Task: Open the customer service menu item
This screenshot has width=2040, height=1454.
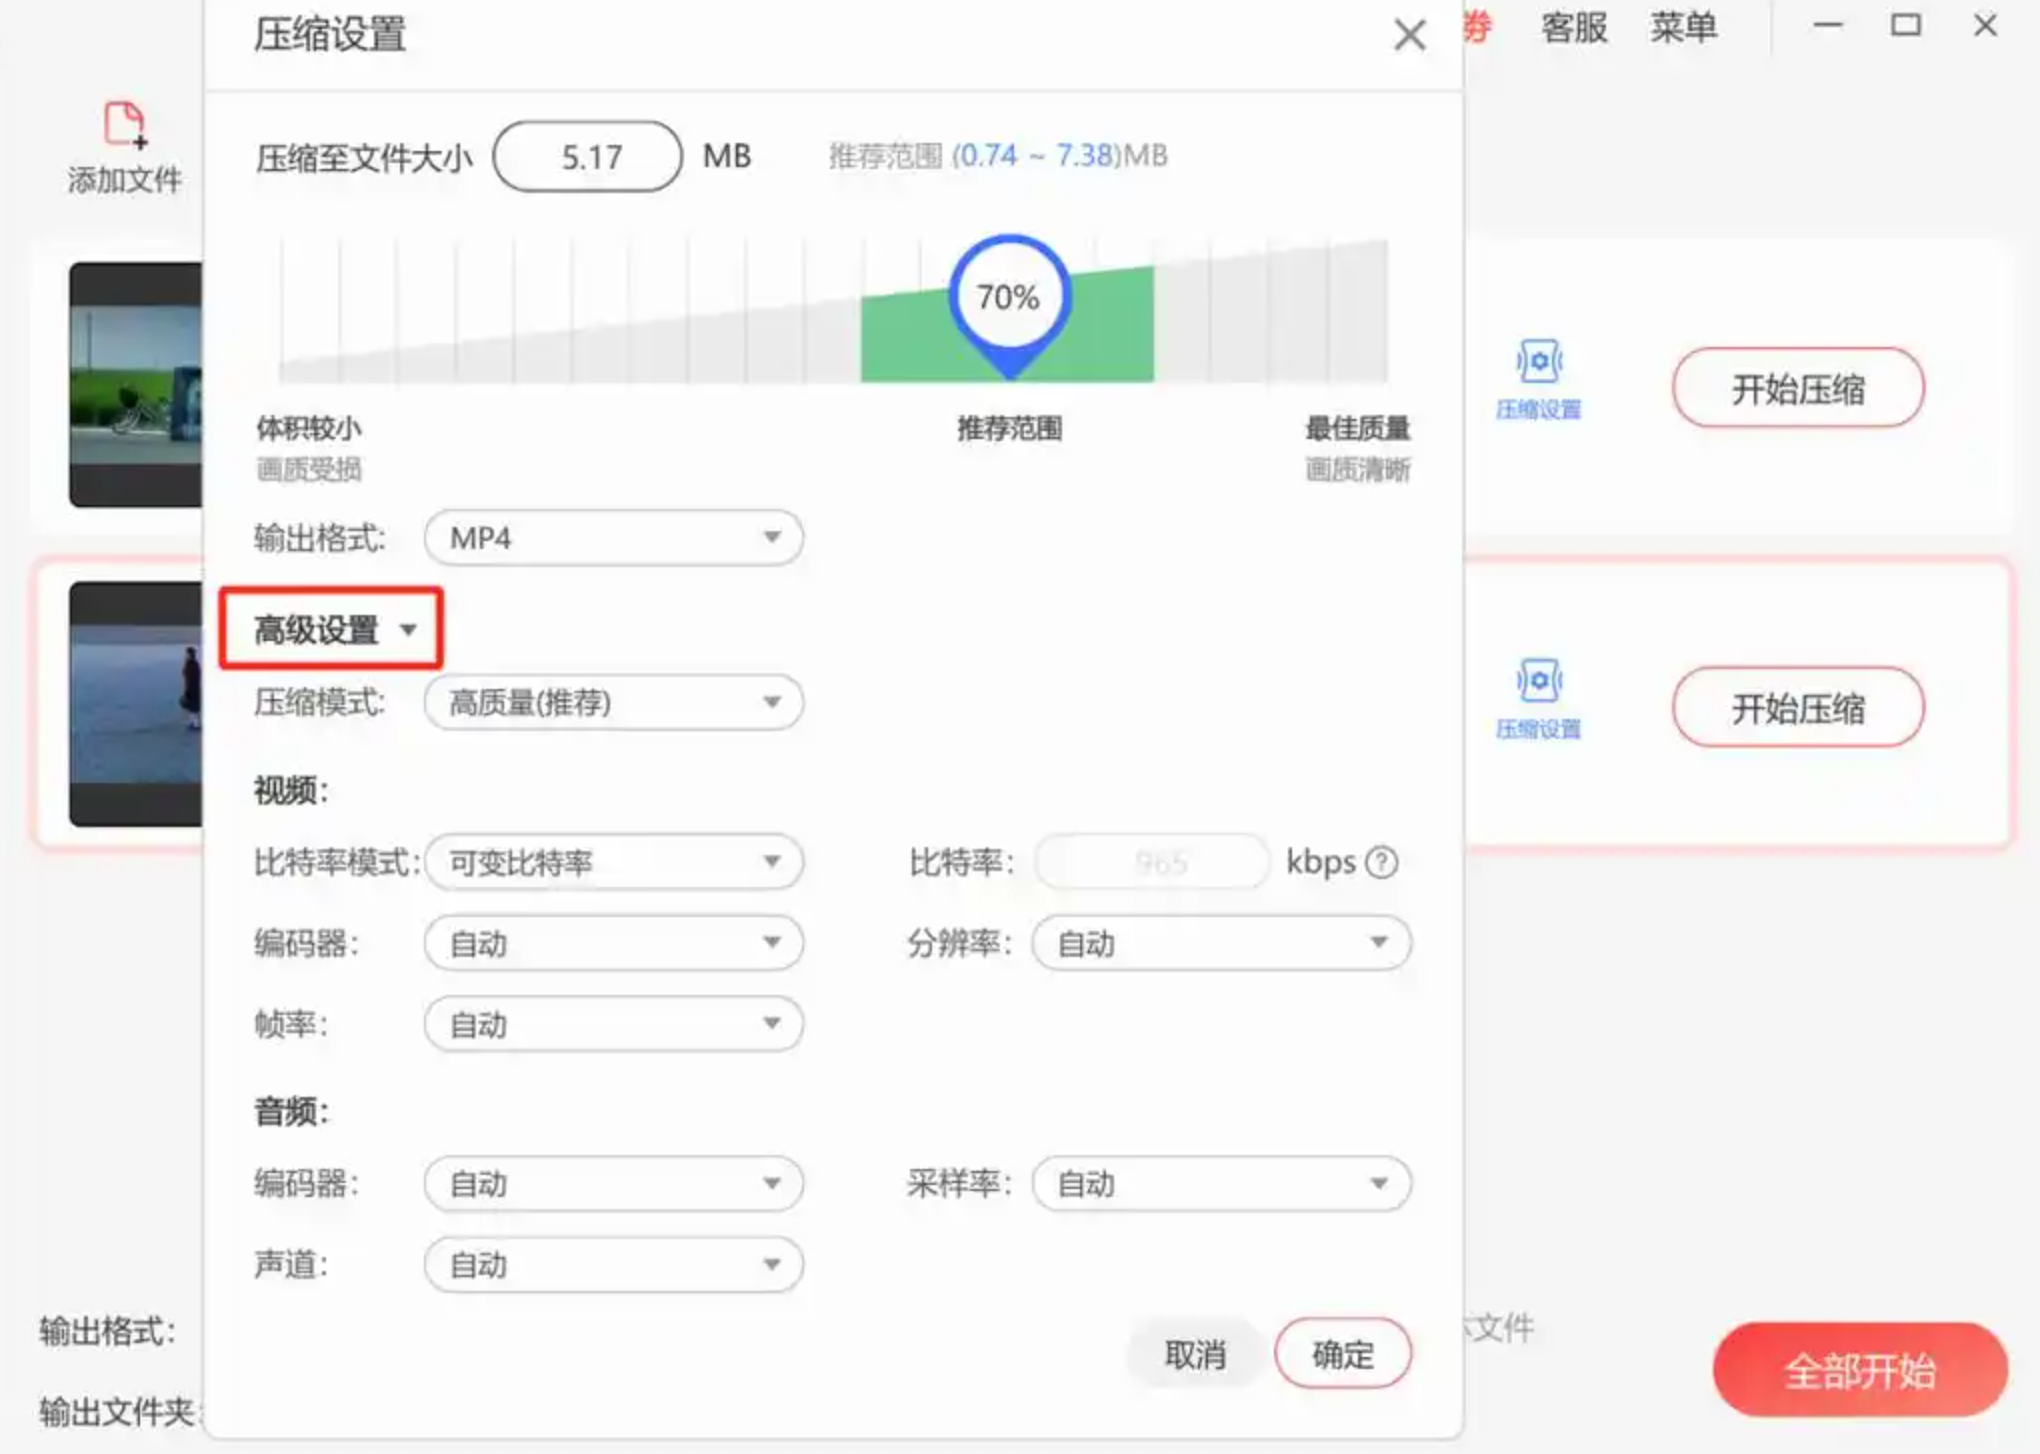Action: [x=1573, y=27]
